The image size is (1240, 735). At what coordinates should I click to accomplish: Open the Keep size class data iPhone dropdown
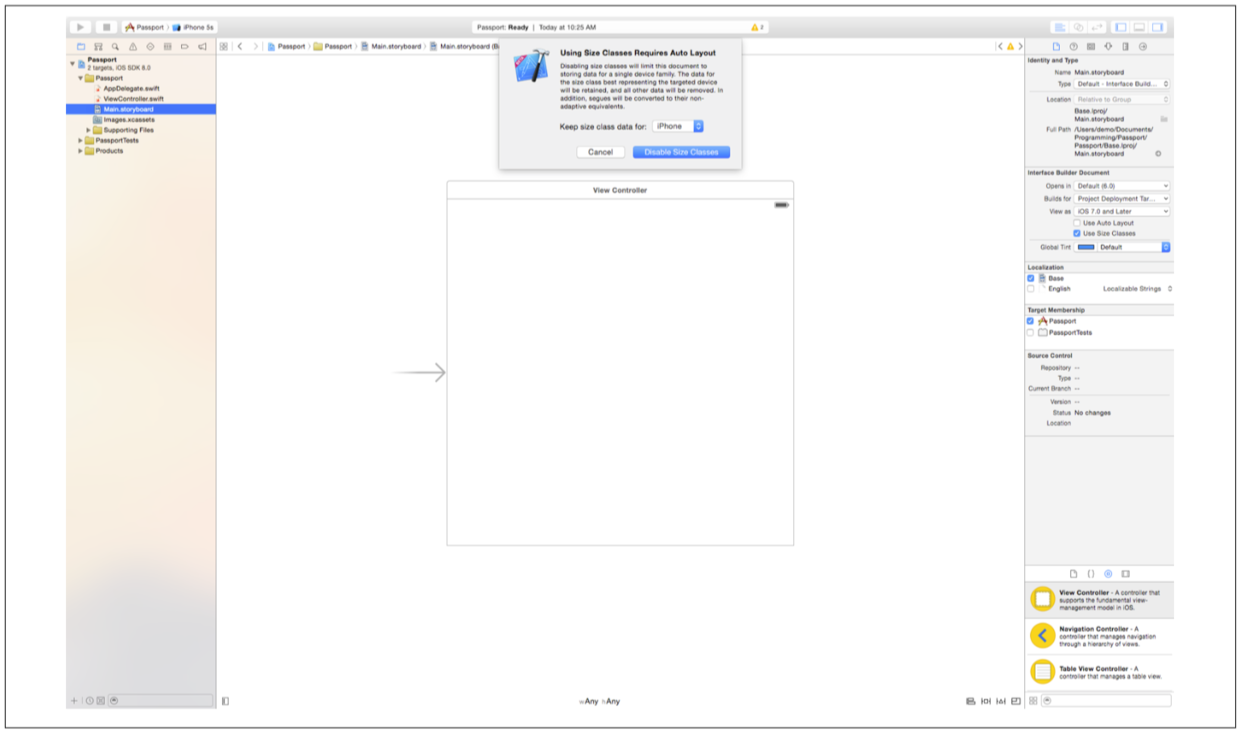pos(679,126)
